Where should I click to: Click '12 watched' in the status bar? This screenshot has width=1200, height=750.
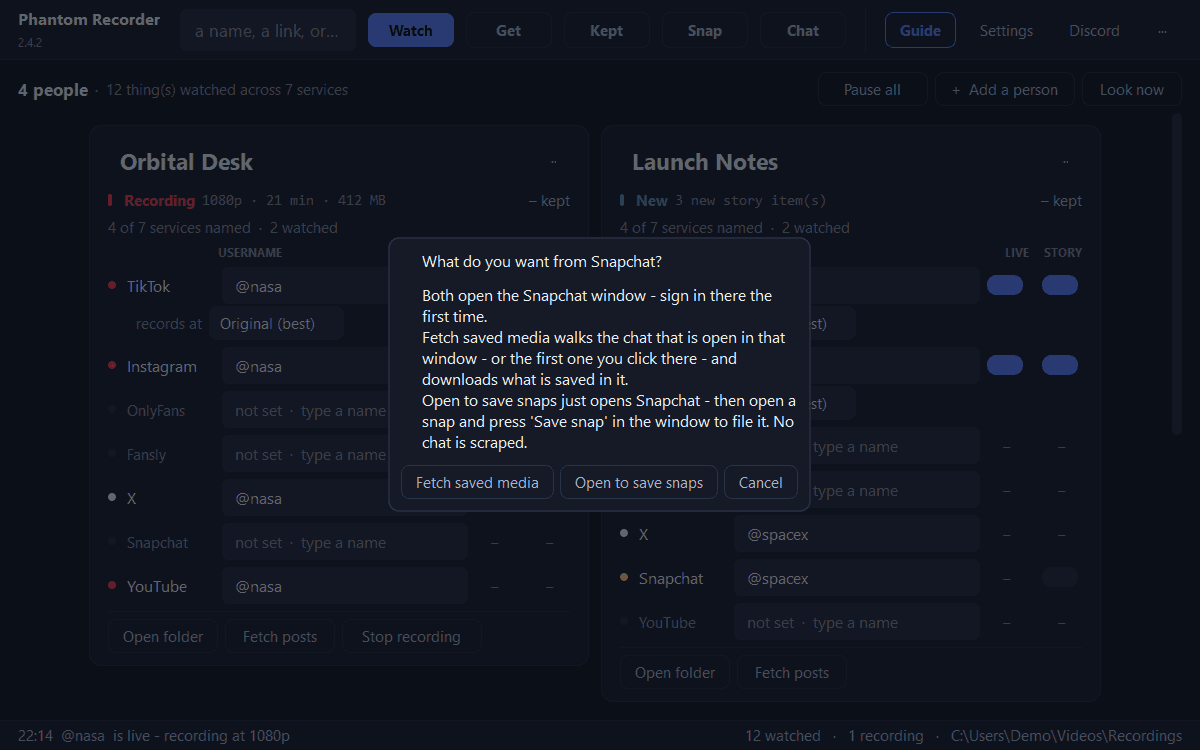(x=783, y=736)
